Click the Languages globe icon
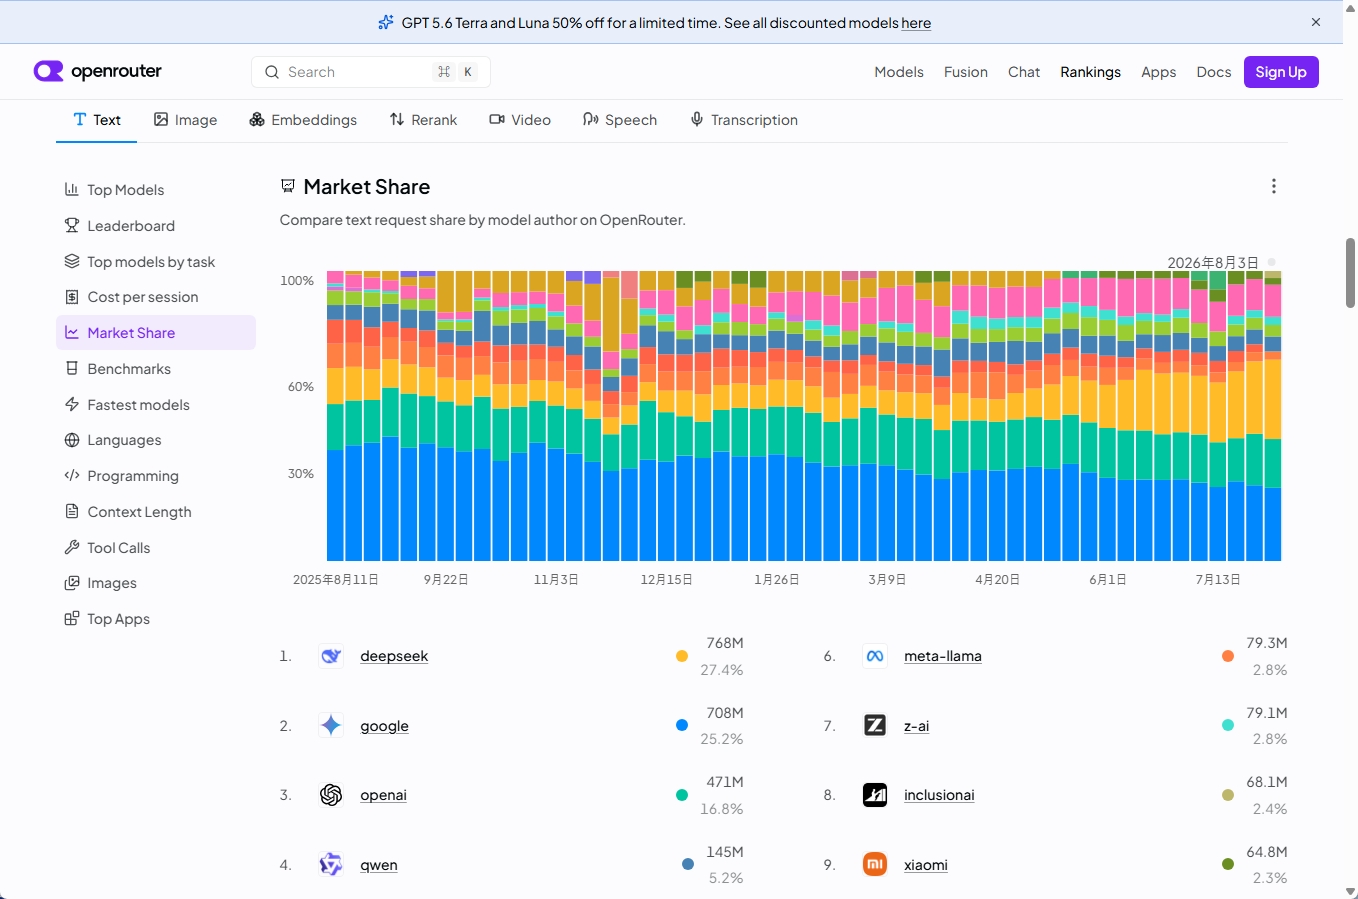The image size is (1358, 899). coord(72,440)
